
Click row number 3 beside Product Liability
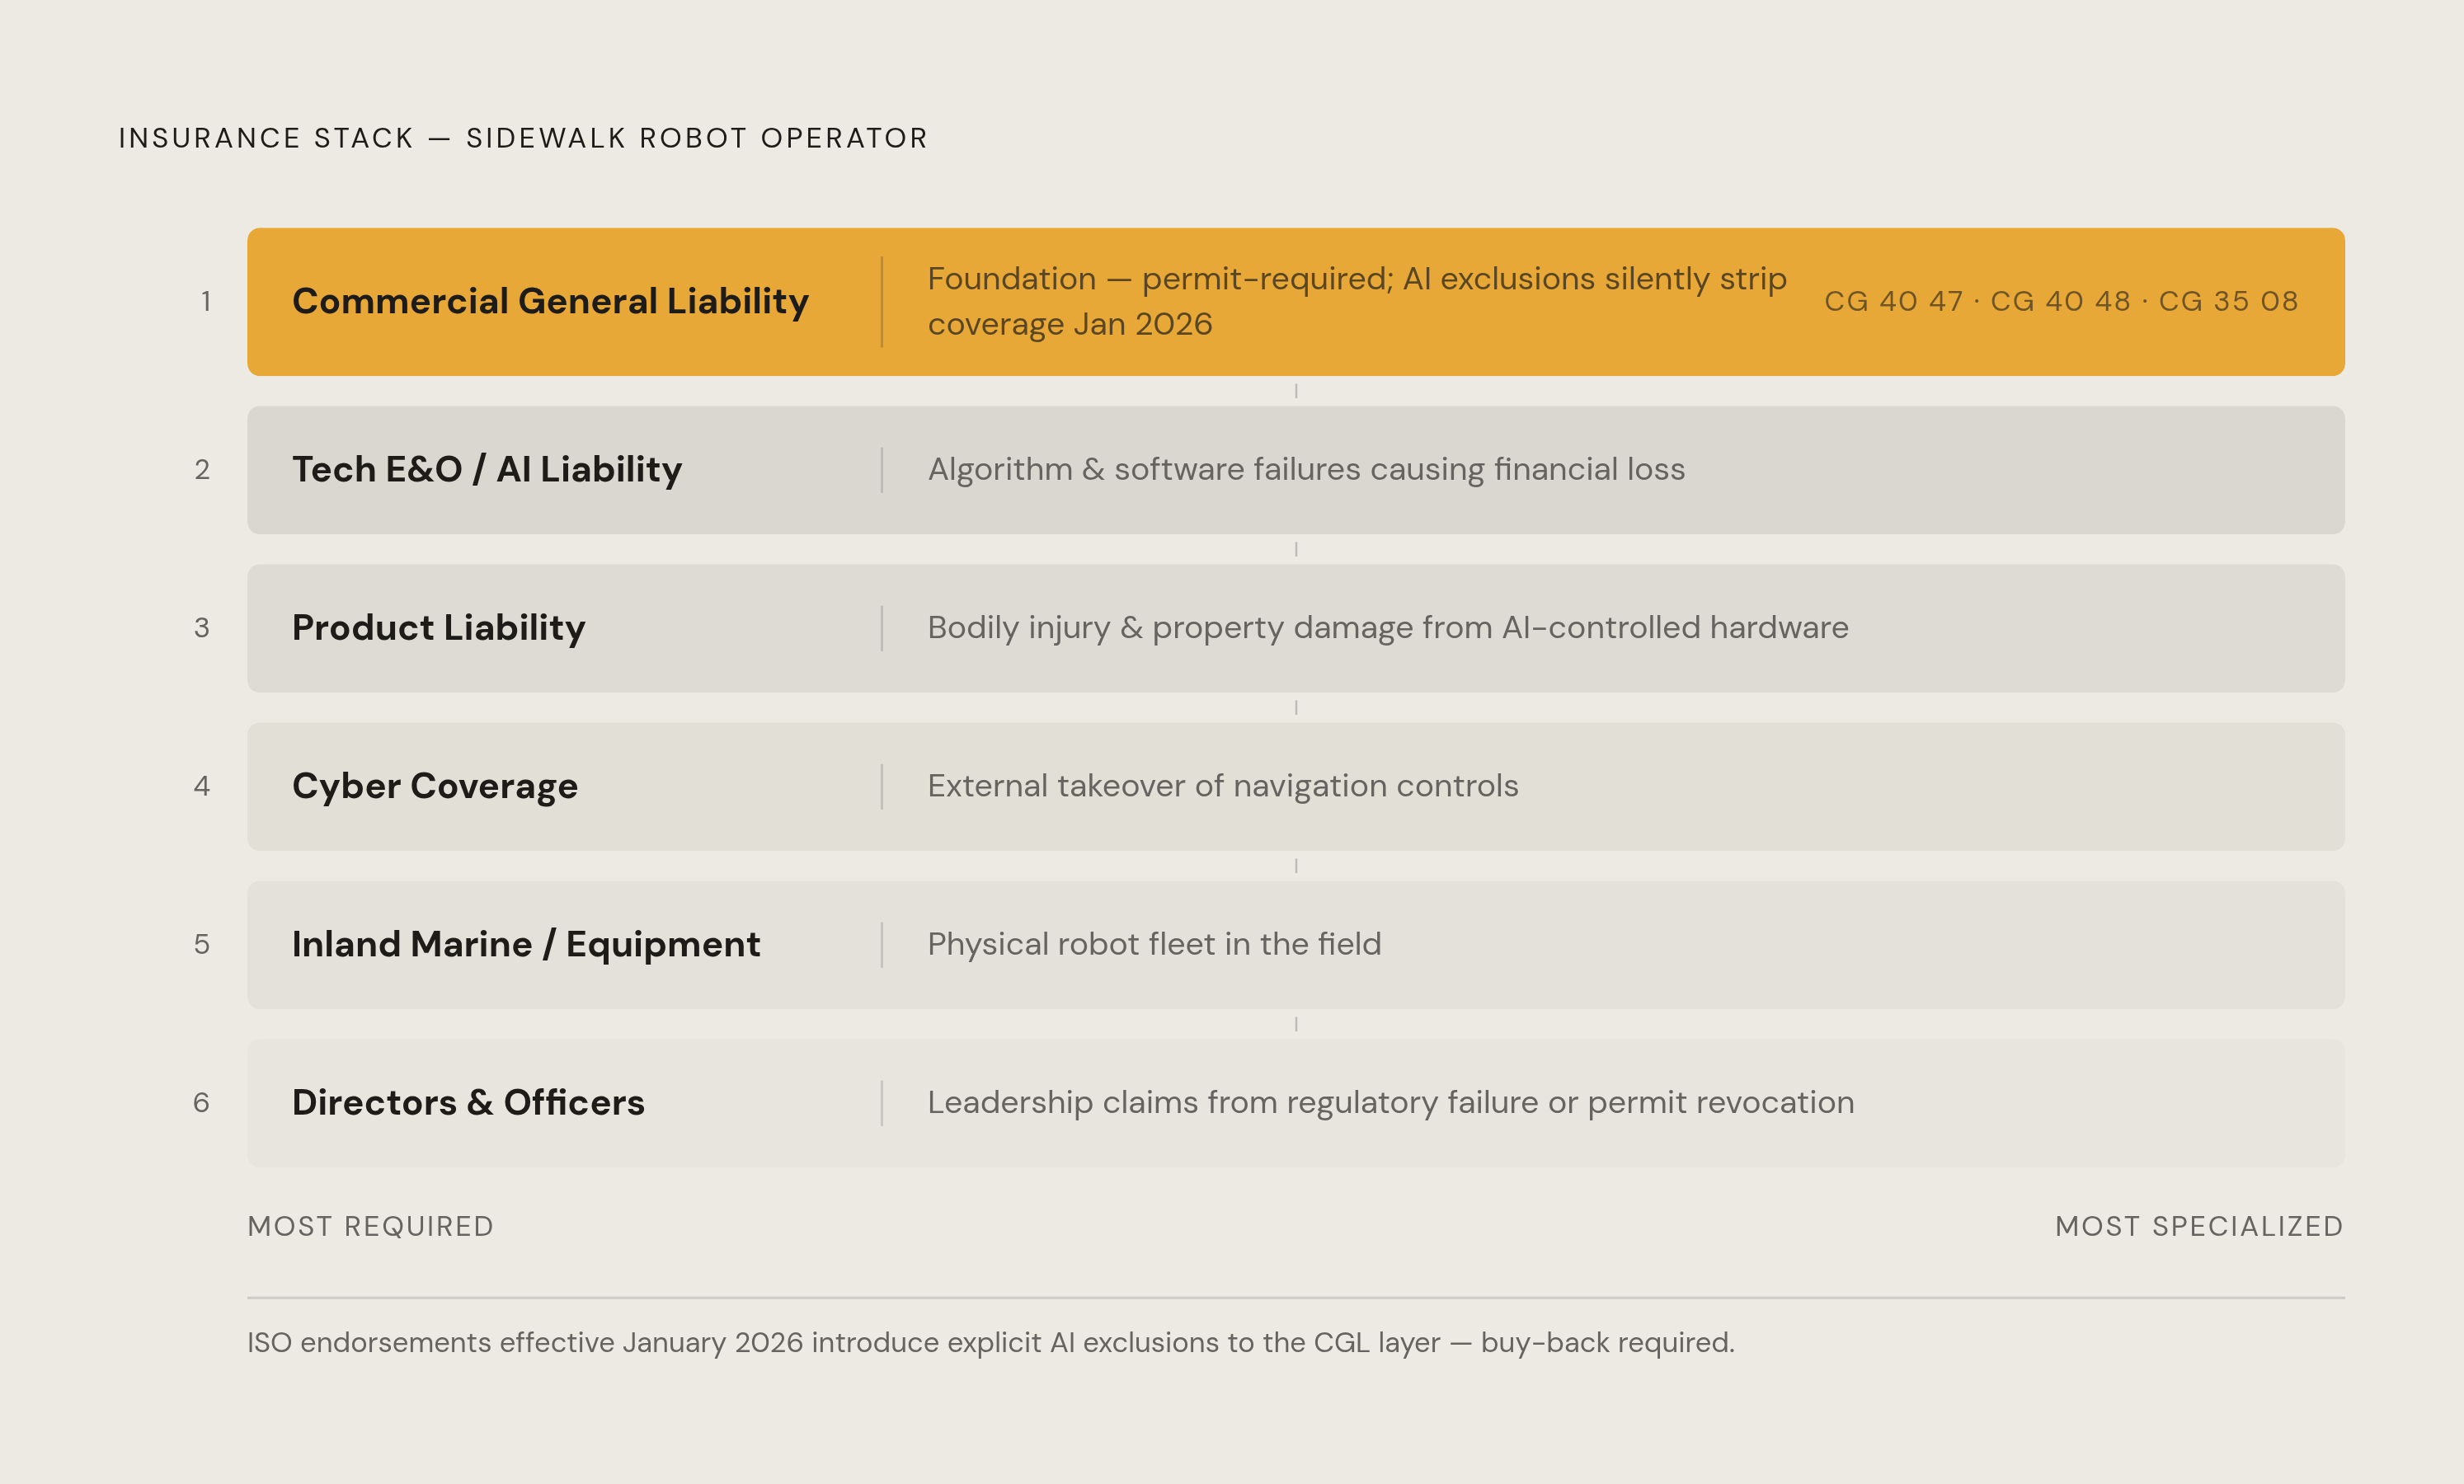pos(202,628)
